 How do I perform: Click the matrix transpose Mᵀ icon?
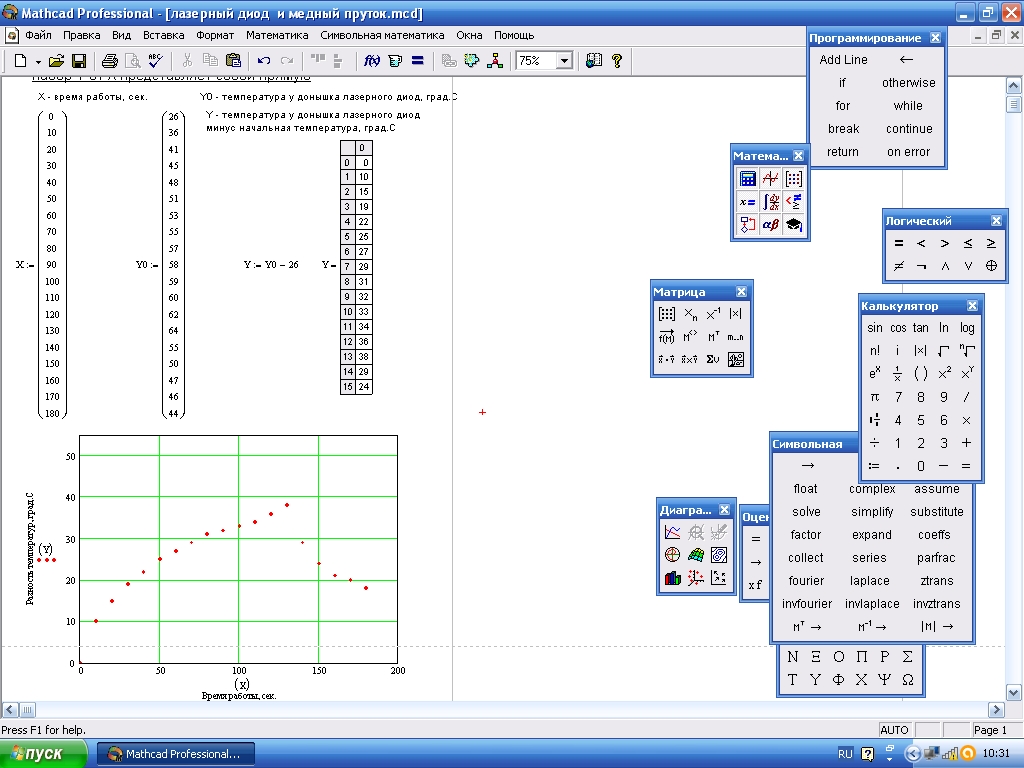click(x=713, y=337)
